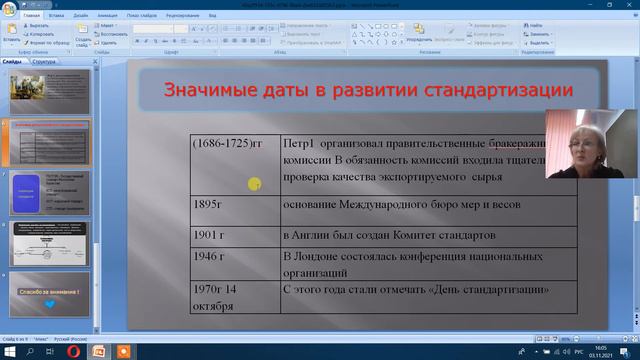Image resolution: width=640 pixels, height=360 pixels.
Task: Select the star shape in gallery
Action: click(394, 42)
